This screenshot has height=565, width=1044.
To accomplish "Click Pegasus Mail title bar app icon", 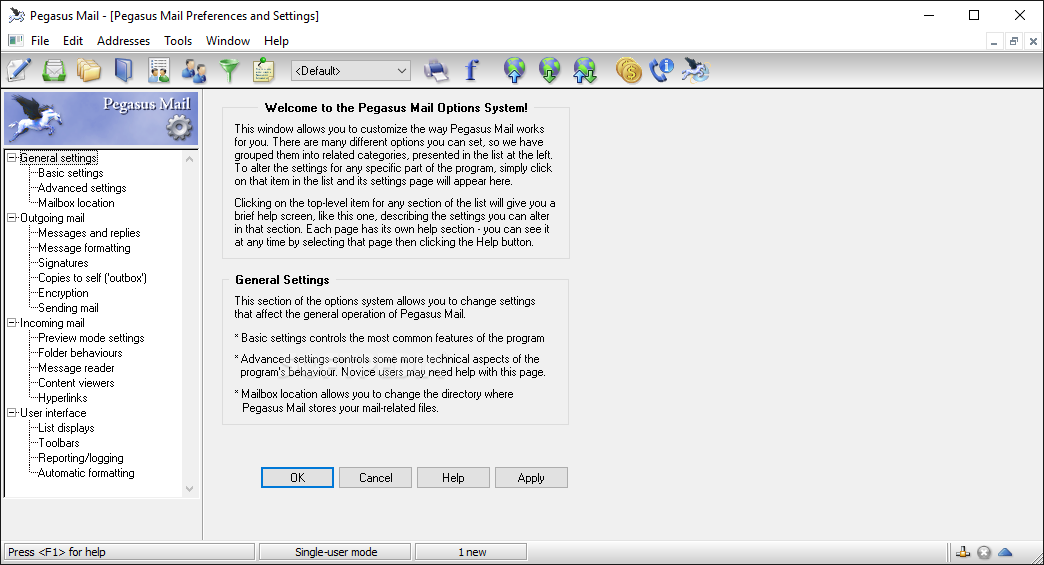I will point(17,15).
